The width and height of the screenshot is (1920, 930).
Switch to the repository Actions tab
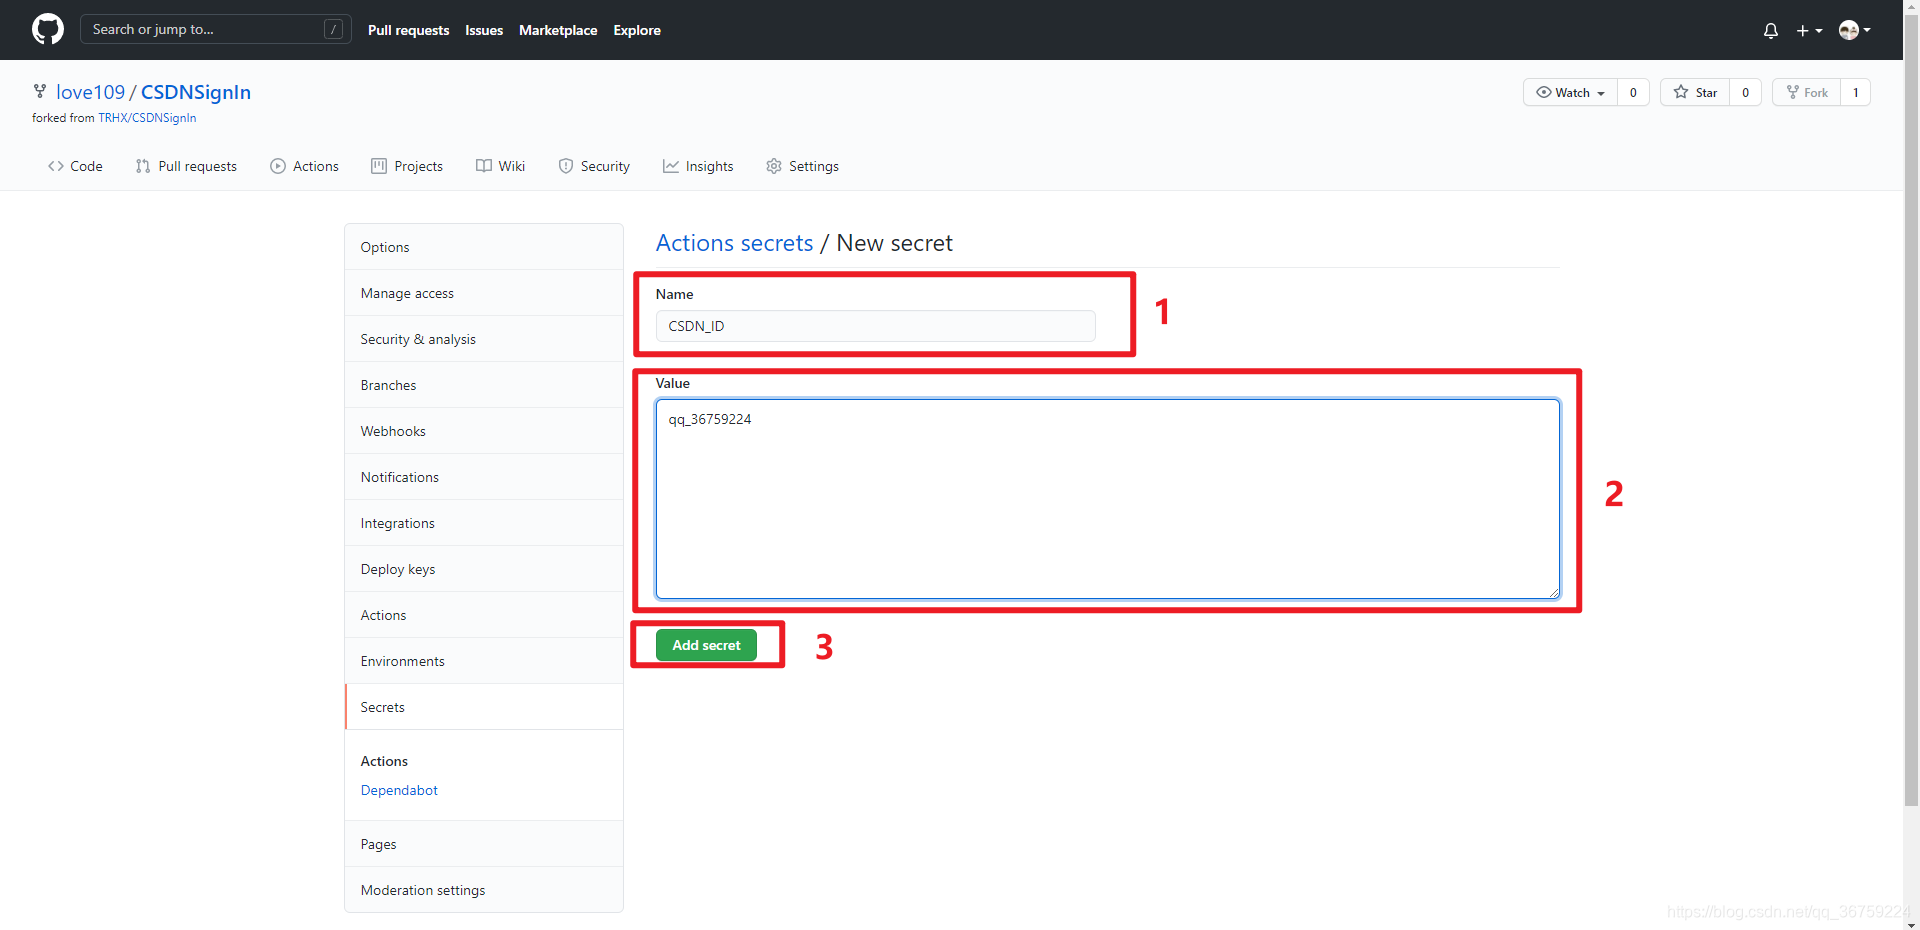pyautogui.click(x=304, y=166)
